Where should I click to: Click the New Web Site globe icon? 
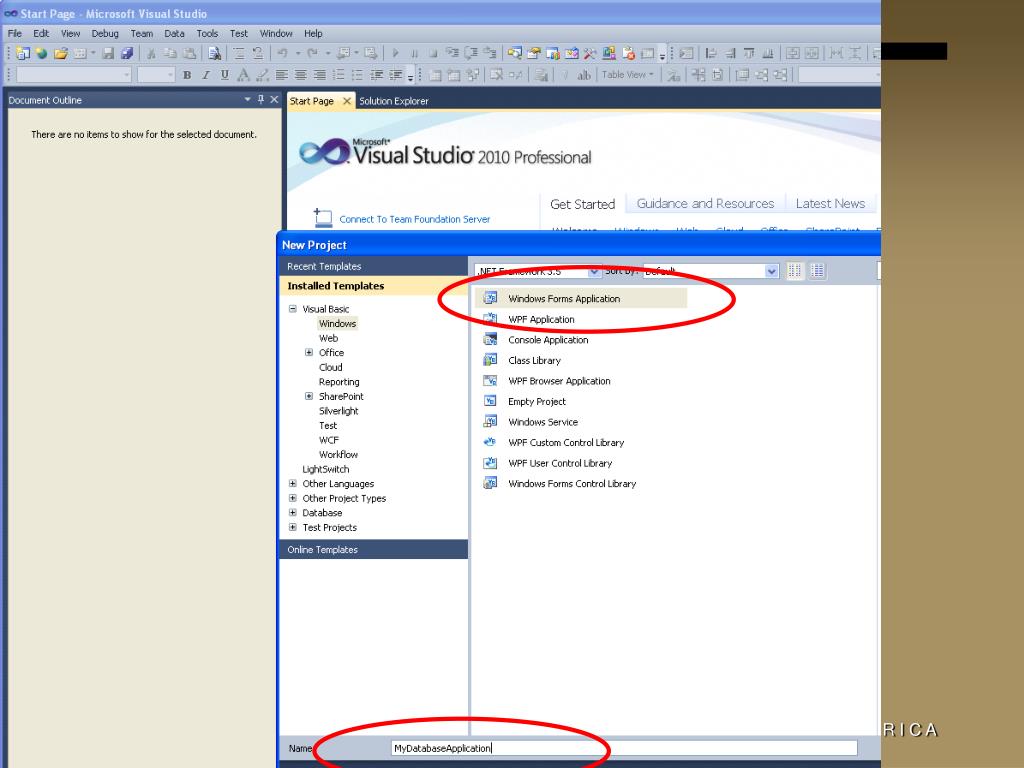(x=42, y=54)
